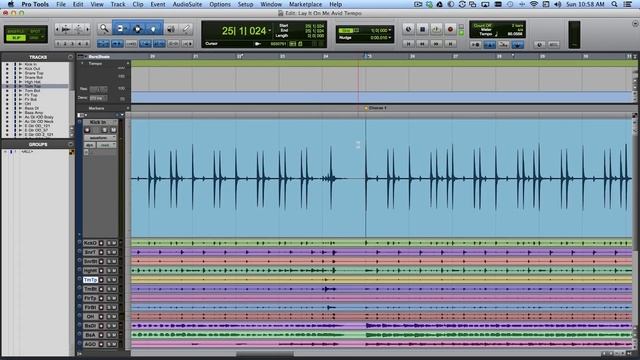Mute the Kick In track

point(113,130)
